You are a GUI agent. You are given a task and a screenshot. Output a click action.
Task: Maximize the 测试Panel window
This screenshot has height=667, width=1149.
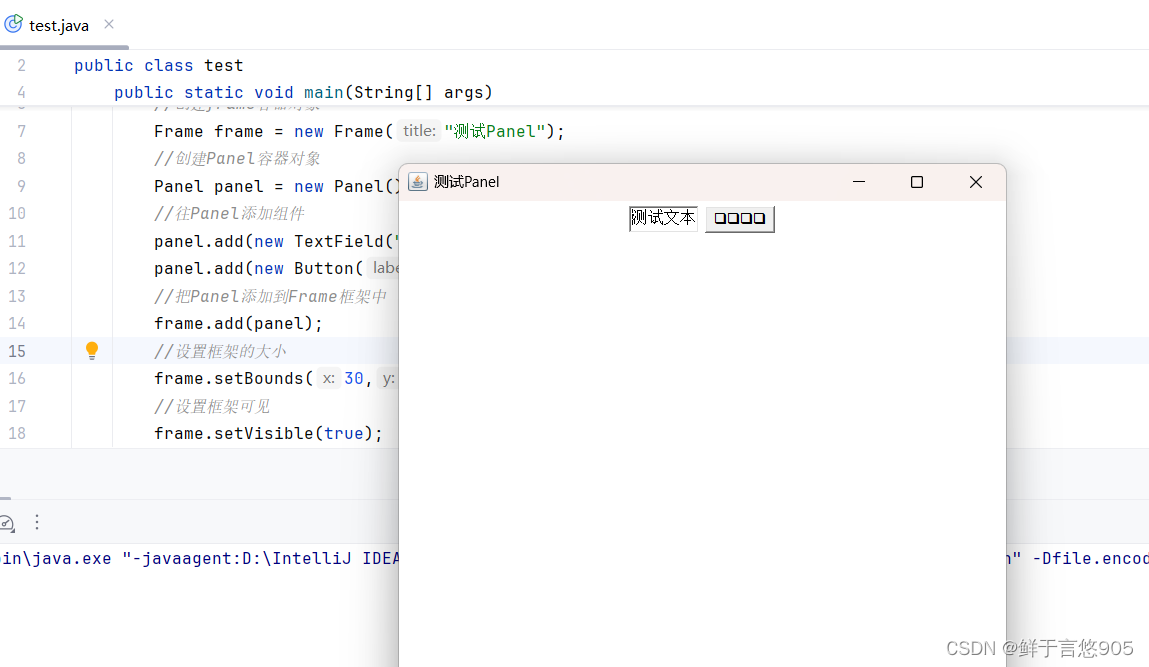917,182
